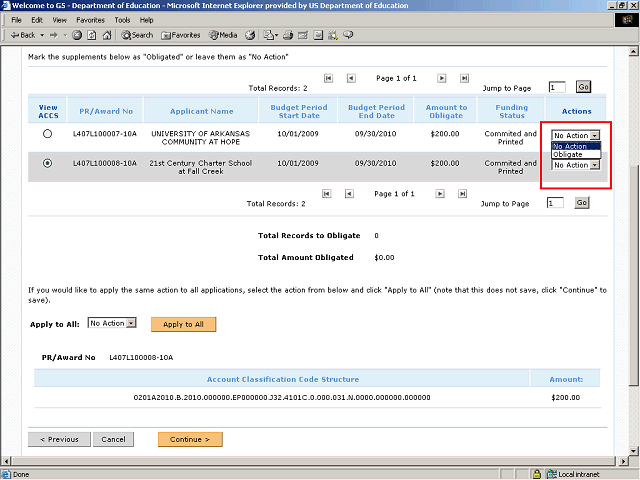Open the History toolbar icon
Screen dimensions: 640x480
[x=250, y=35]
